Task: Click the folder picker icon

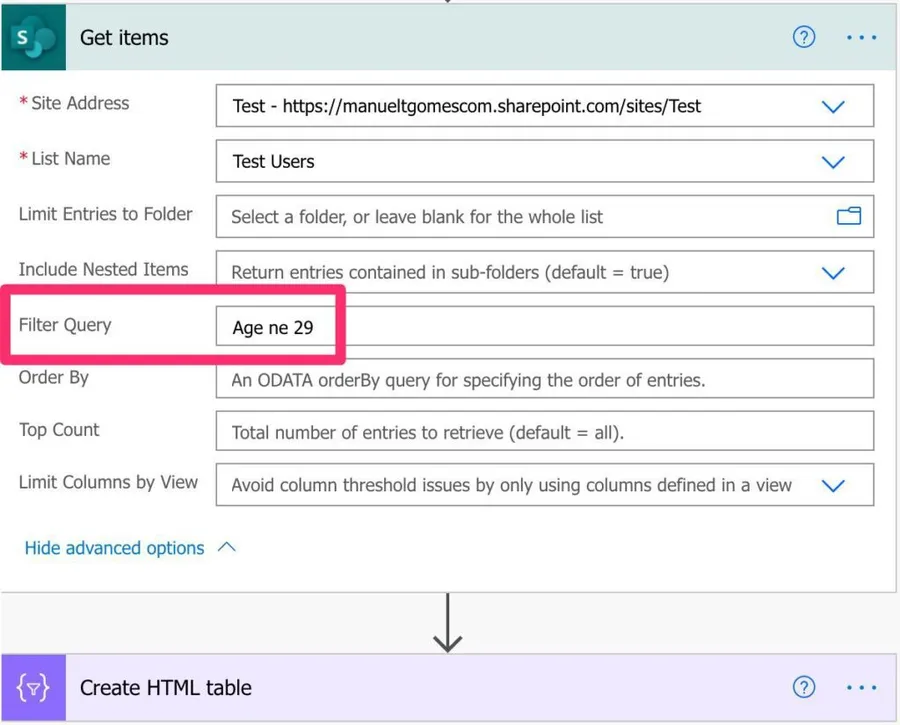Action: point(848,216)
